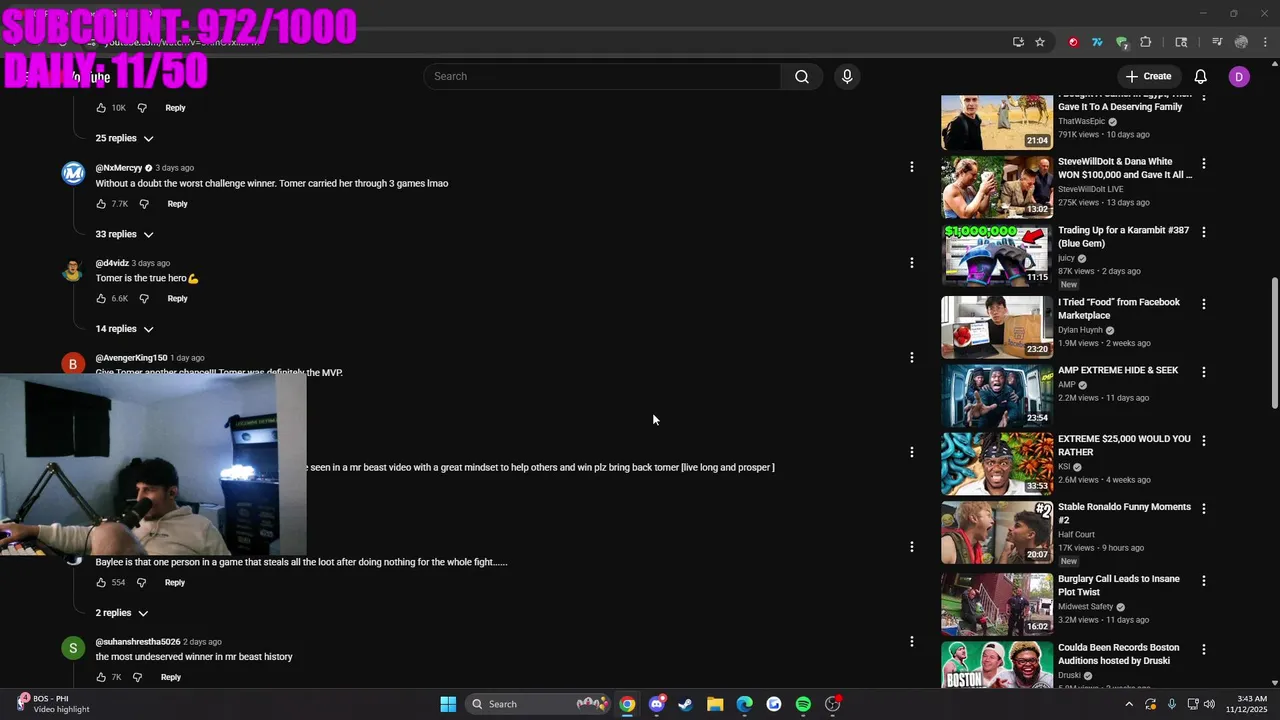Open action menu on @suhanshrestha5026's comment

pyautogui.click(x=911, y=641)
